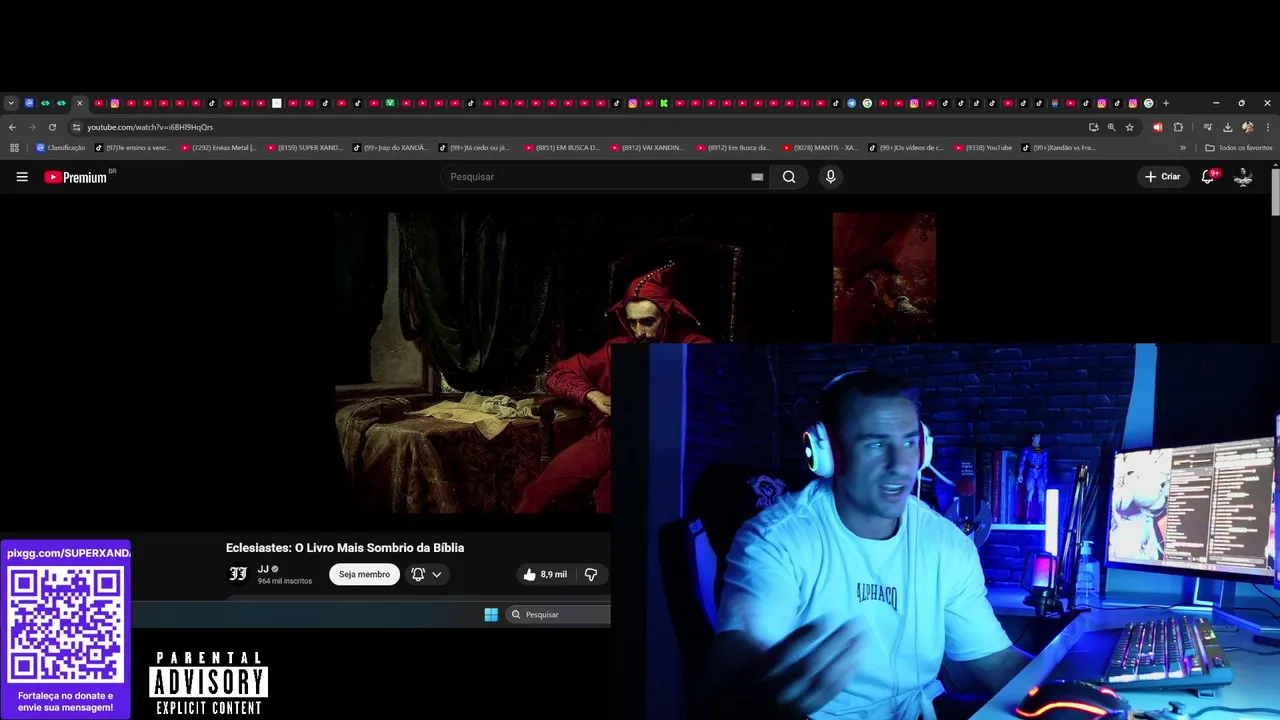1280x720 pixels.
Task: Open '(99+)rap do XANDÃ...' bookmark
Action: click(391, 148)
